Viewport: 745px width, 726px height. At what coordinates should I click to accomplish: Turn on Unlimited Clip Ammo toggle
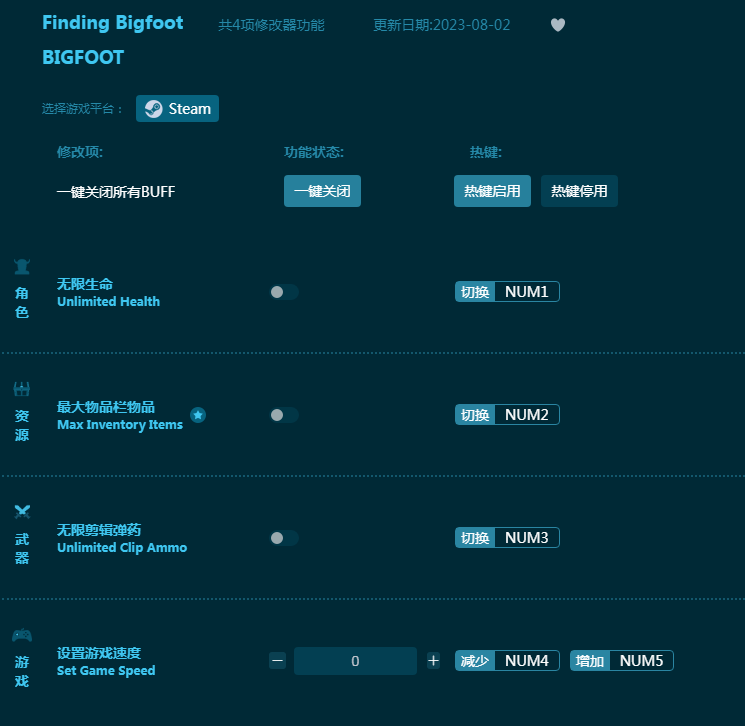point(284,538)
